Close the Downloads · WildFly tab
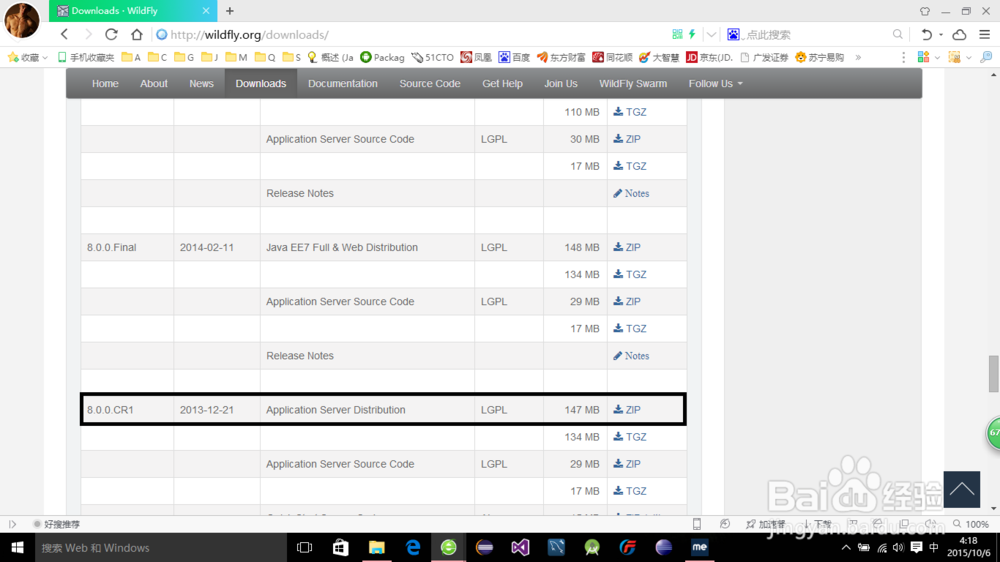This screenshot has width=1000, height=562. 206,11
